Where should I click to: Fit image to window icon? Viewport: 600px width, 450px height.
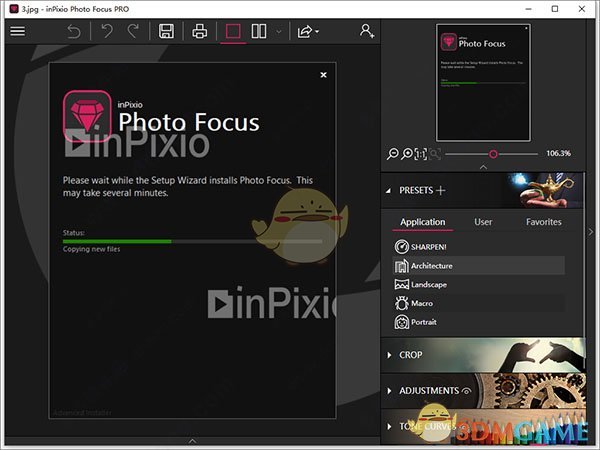click(435, 154)
